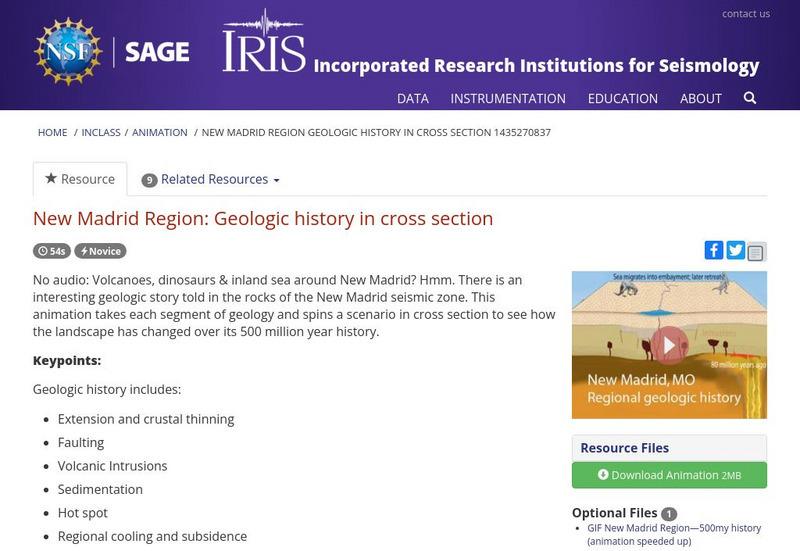Open the EDUCATION menu

[623, 99]
